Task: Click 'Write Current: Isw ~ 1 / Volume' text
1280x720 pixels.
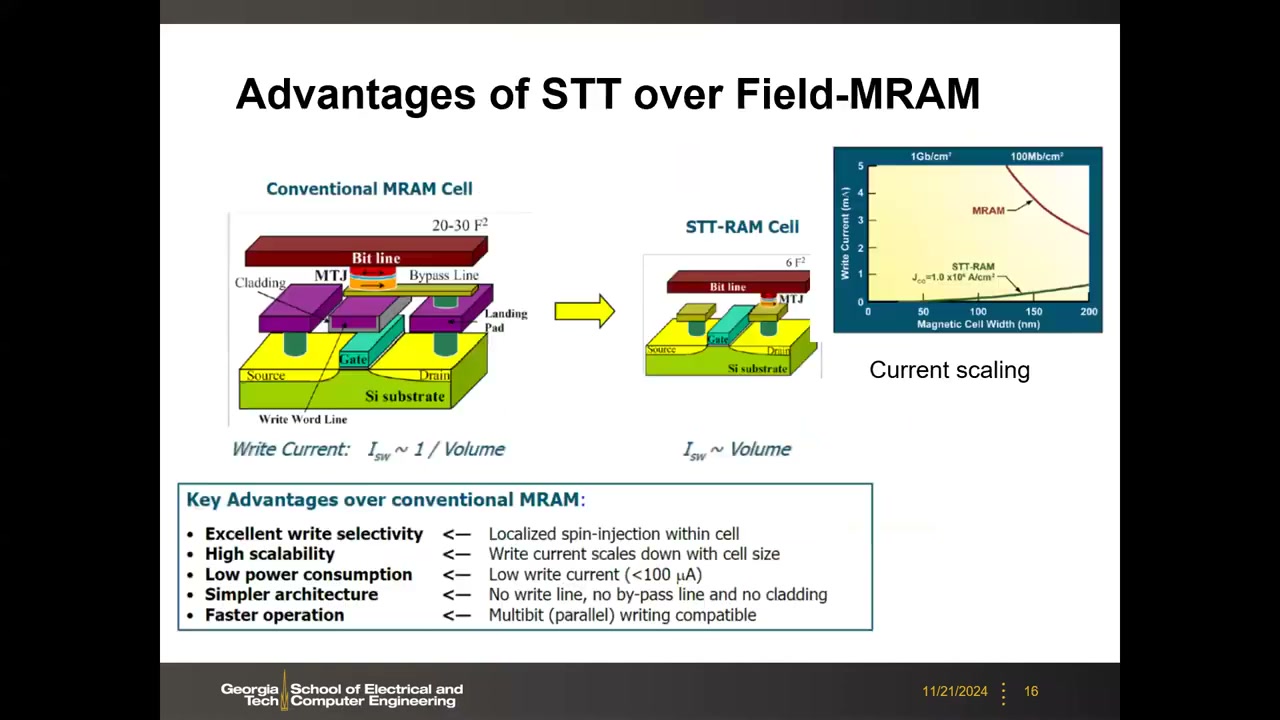Action: pyautogui.click(x=368, y=450)
